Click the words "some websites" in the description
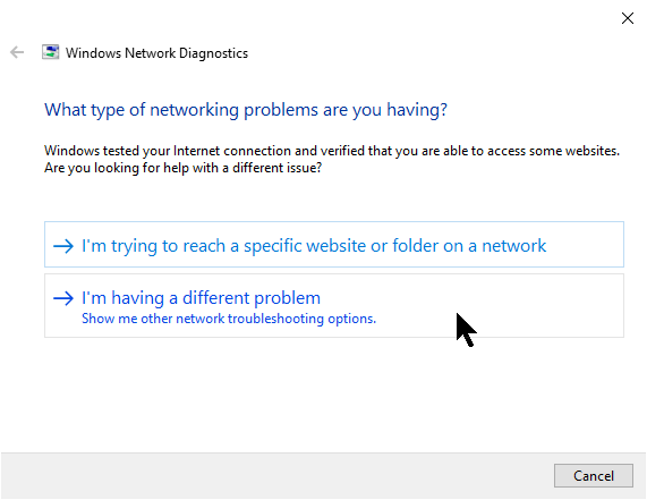647x500 pixels. click(x=574, y=151)
